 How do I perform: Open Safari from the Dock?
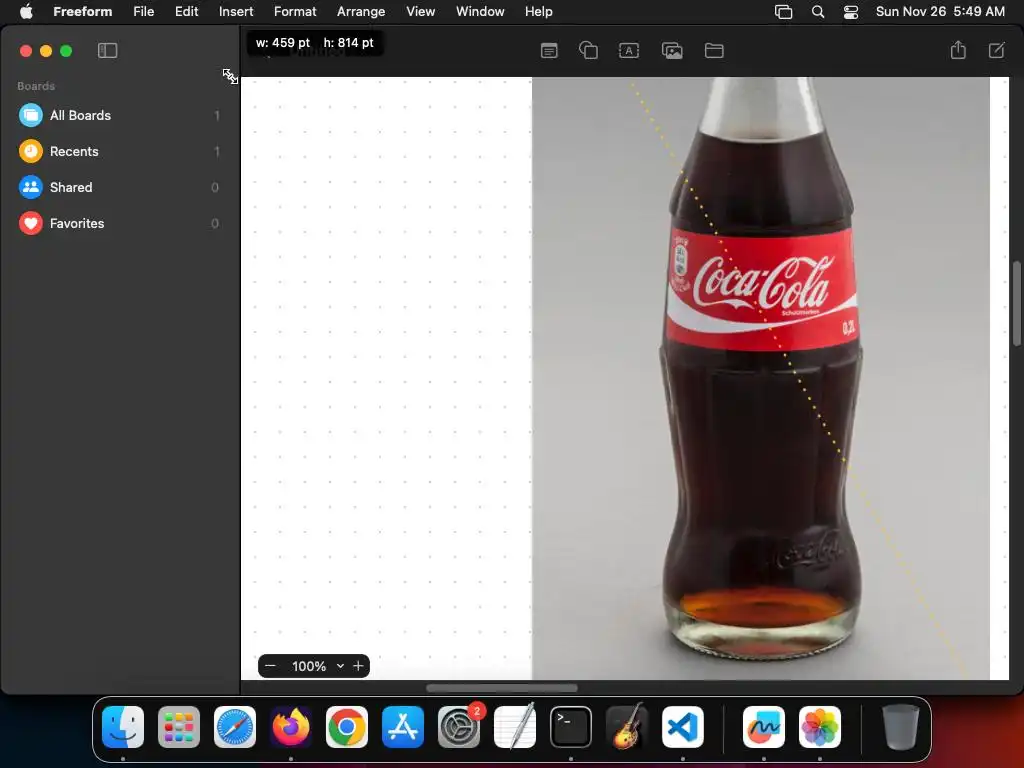coord(235,727)
